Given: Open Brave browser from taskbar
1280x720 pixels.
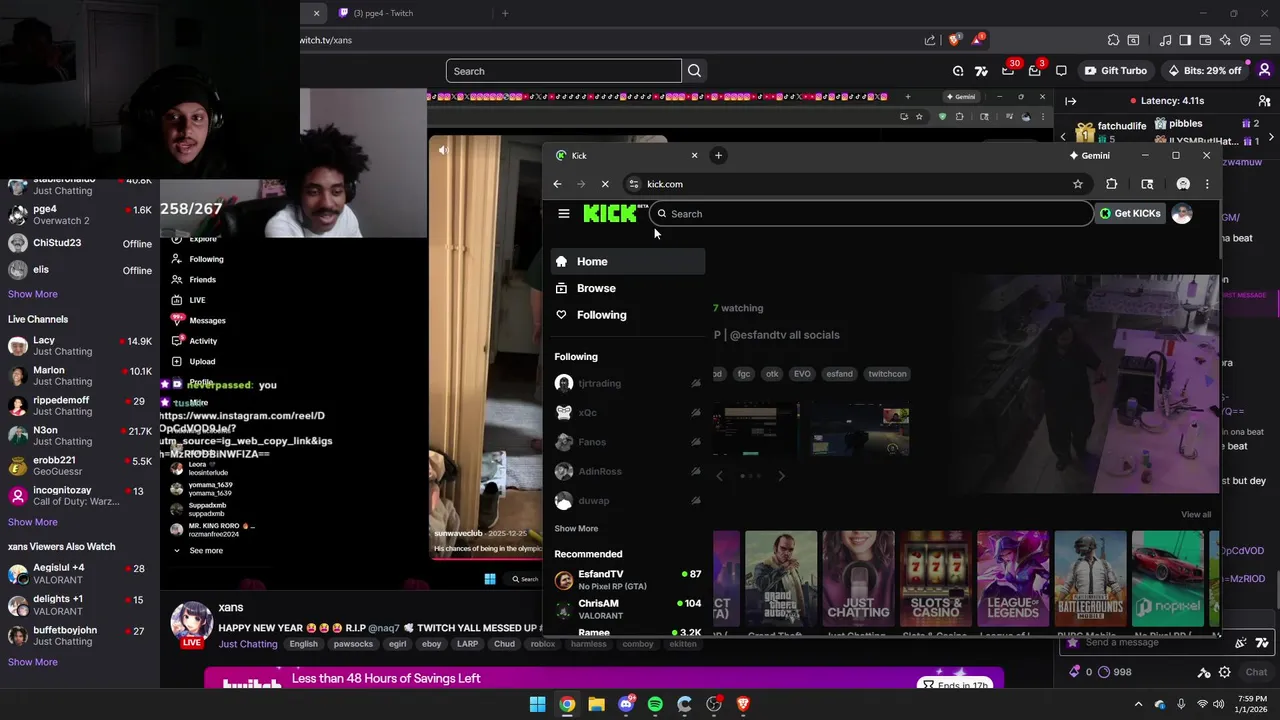Looking at the screenshot, I should coord(743,704).
